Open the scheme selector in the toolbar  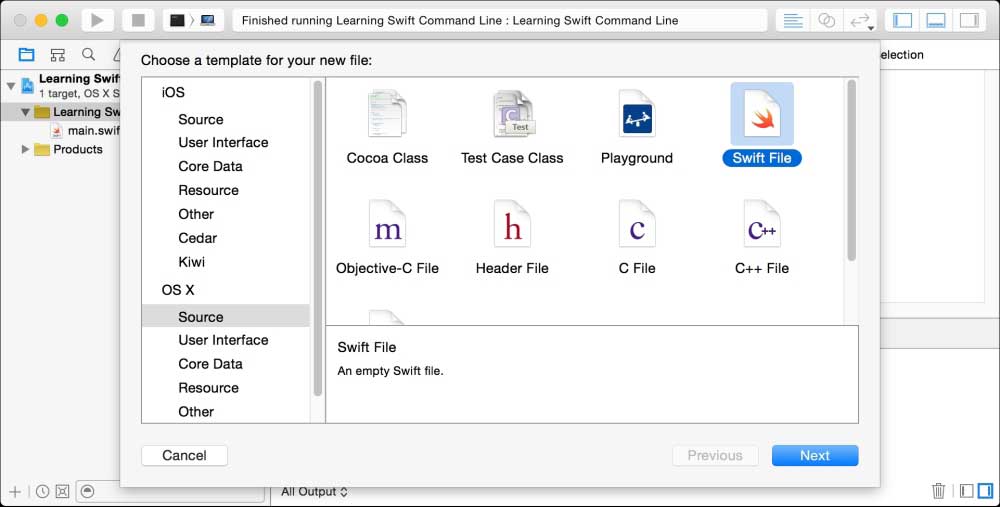point(193,20)
